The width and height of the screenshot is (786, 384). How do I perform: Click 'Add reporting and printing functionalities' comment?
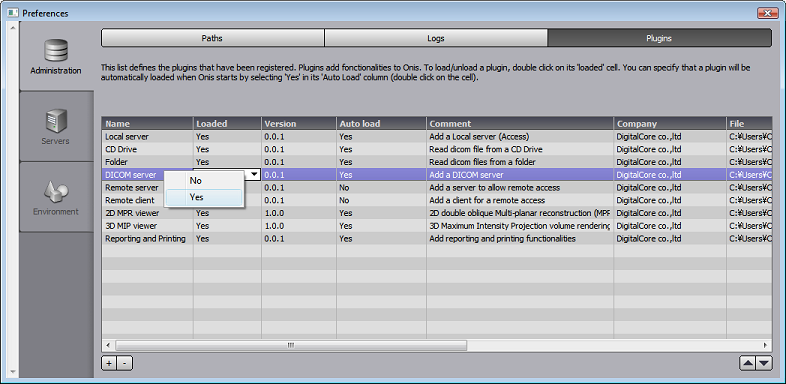click(502, 239)
